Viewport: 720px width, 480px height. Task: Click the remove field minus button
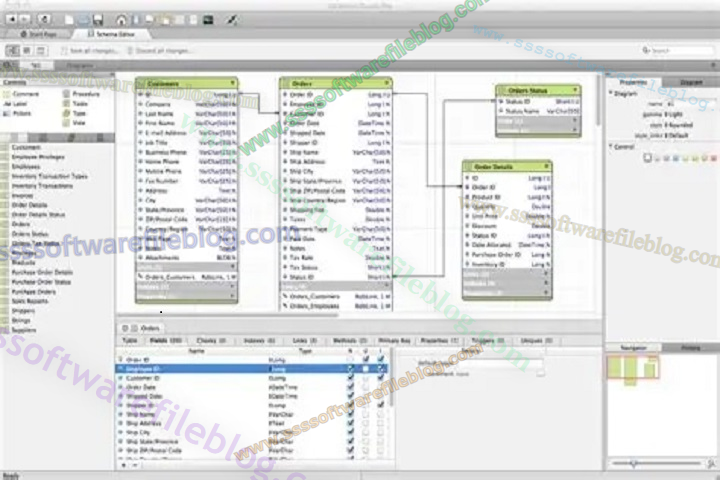(135, 465)
